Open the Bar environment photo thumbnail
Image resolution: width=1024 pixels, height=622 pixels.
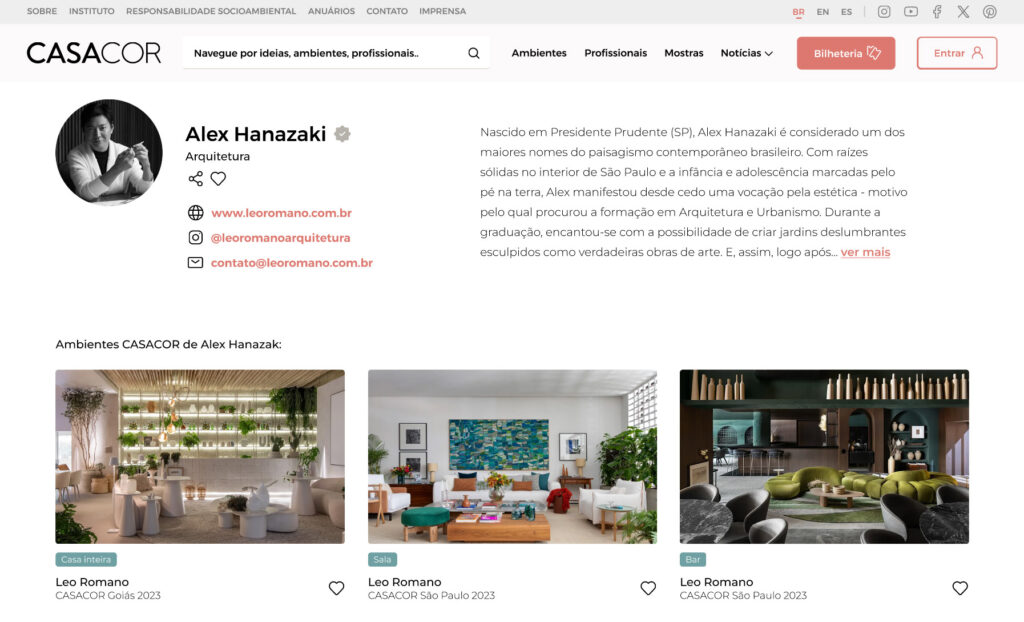point(824,457)
